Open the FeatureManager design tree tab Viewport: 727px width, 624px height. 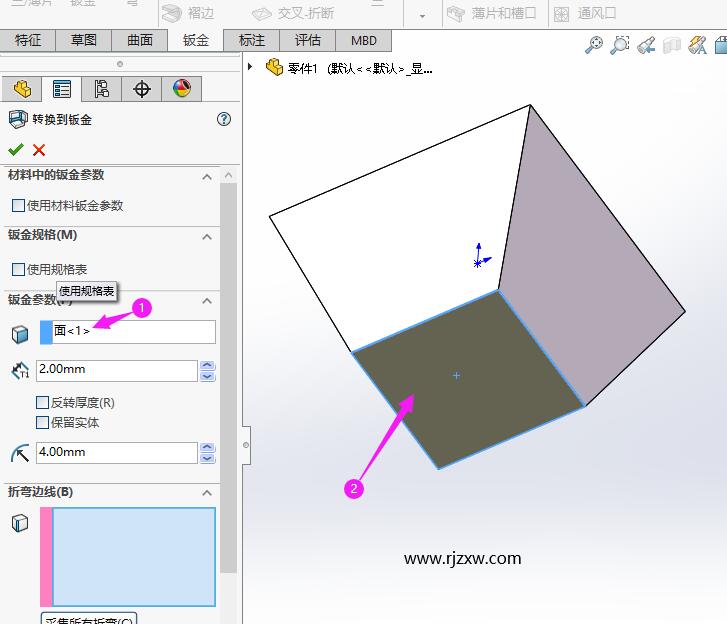pyautogui.click(x=22, y=89)
